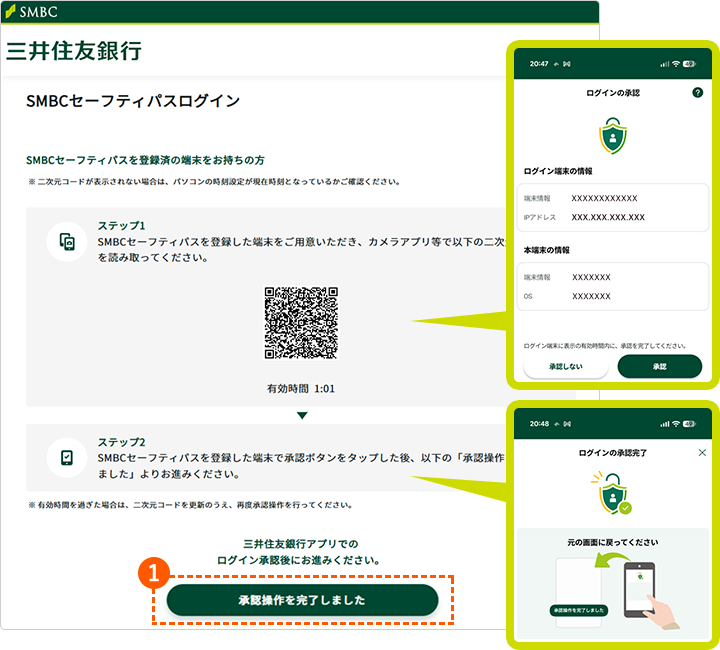Click the down triangle between the steps
This screenshot has height=650, width=720.
pyautogui.click(x=302, y=415)
